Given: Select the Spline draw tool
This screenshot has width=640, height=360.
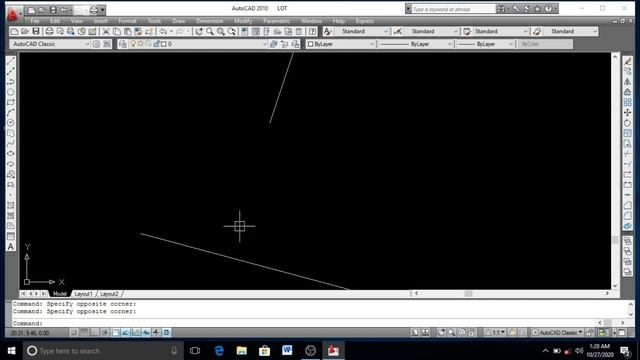Looking at the screenshot, I should pyautogui.click(x=11, y=143).
